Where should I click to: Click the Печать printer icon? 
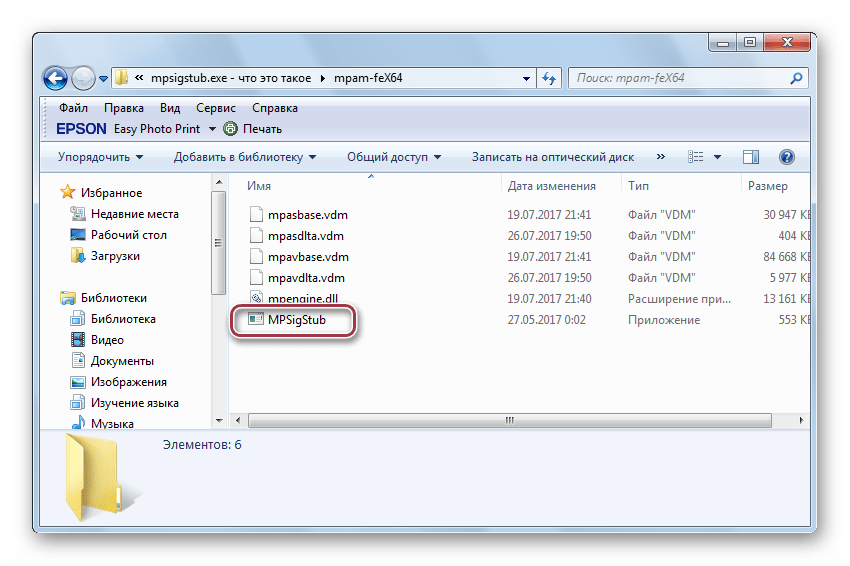coord(231,129)
